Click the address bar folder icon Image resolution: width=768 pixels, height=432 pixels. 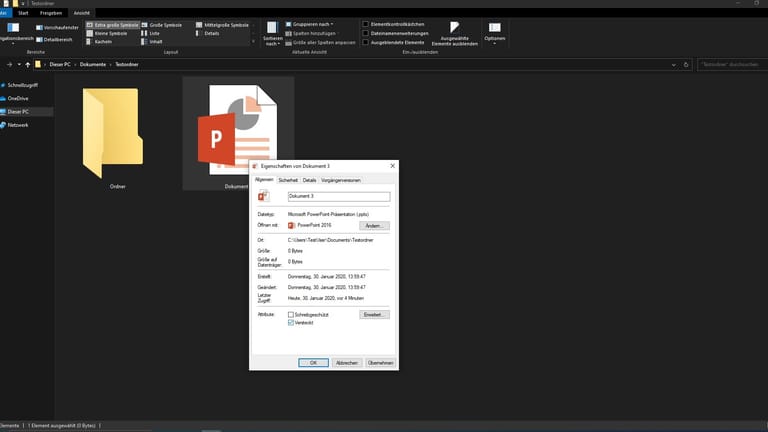[x=38, y=64]
